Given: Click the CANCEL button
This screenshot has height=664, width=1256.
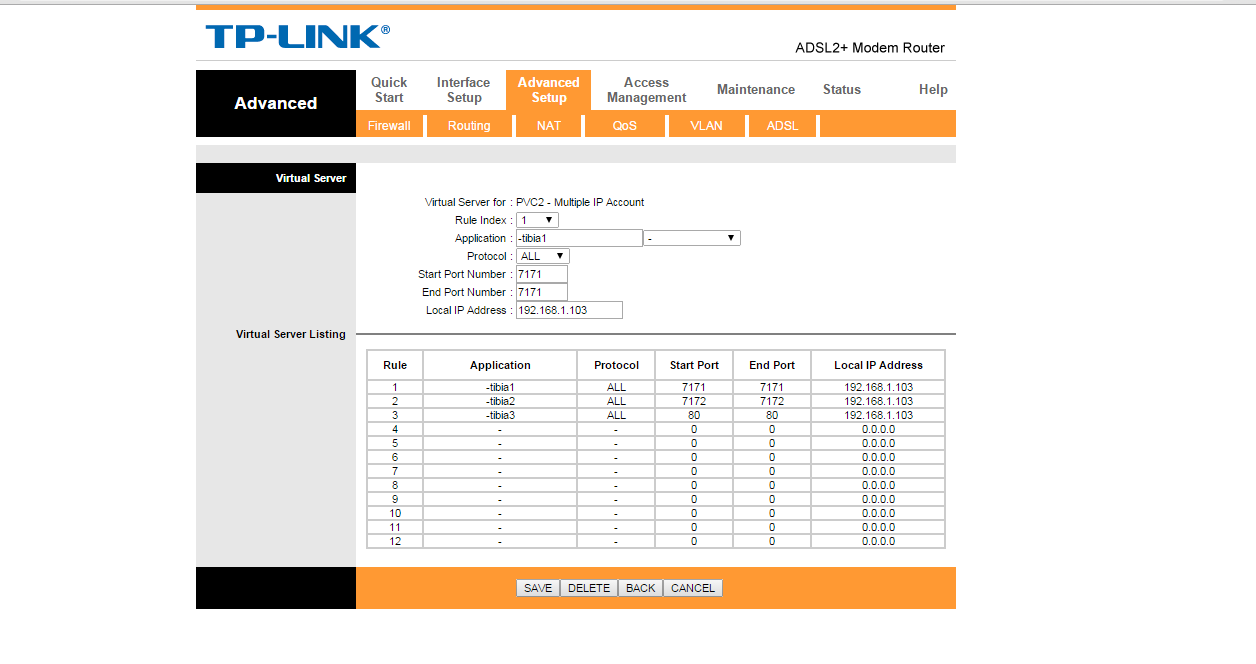Looking at the screenshot, I should [693, 588].
